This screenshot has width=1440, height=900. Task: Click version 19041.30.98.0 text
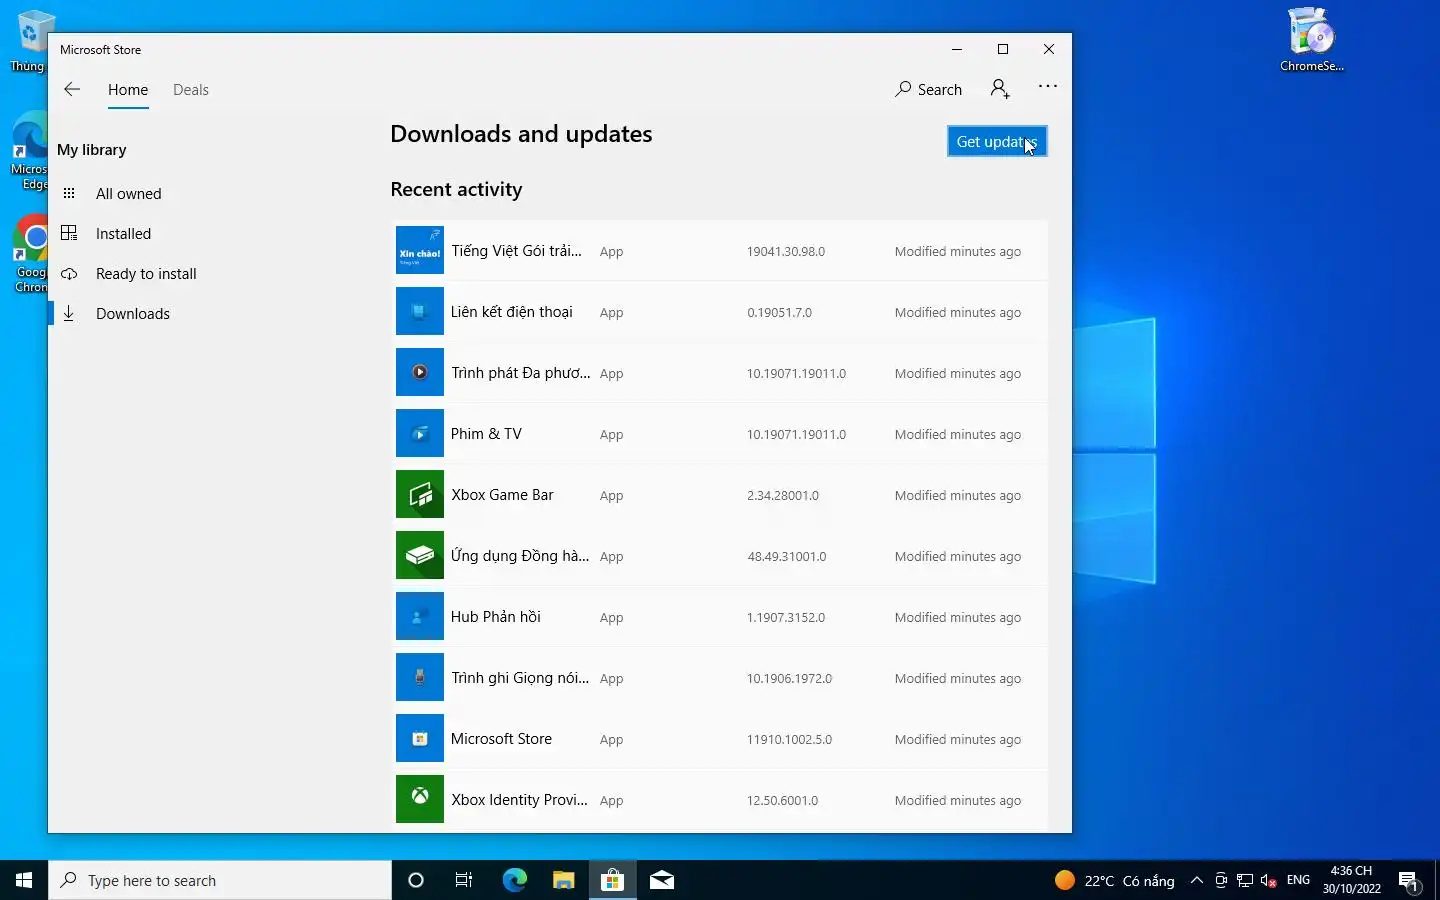point(786,252)
